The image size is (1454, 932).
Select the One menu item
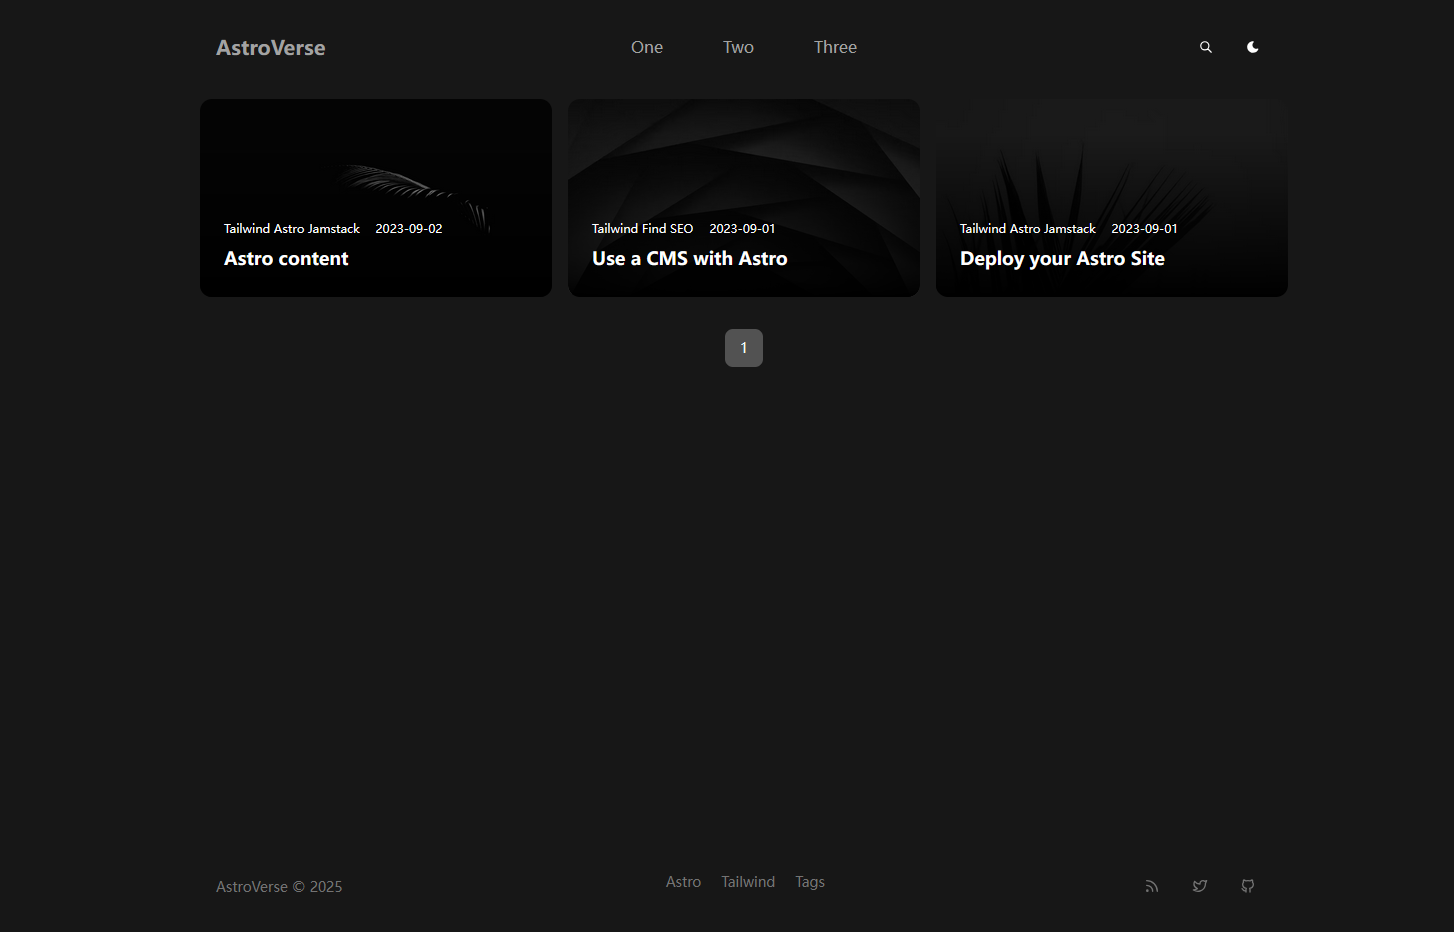646,47
